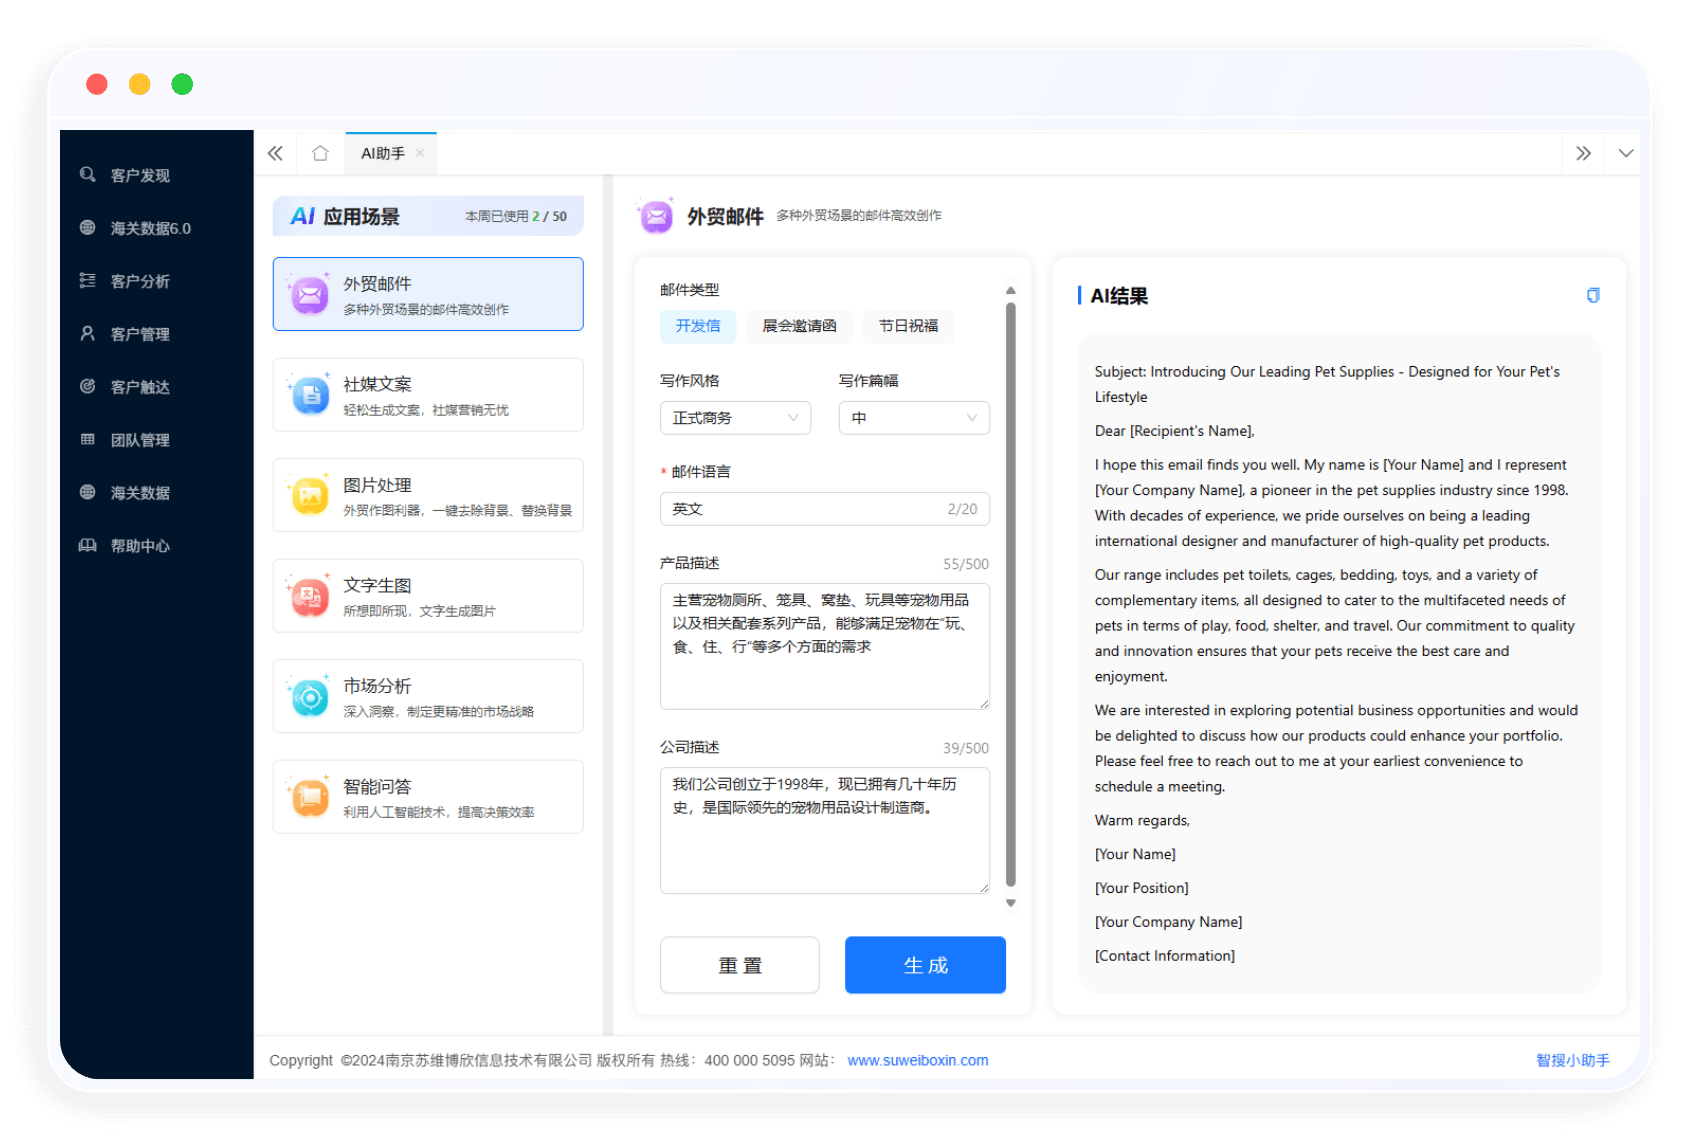This screenshot has height=1140, width=1700.
Task: Select the 社媒文案 scenario card
Action: point(428,395)
